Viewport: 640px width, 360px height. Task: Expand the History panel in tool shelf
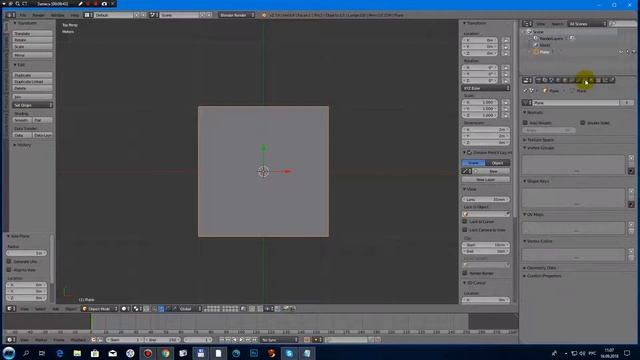[x=22, y=144]
